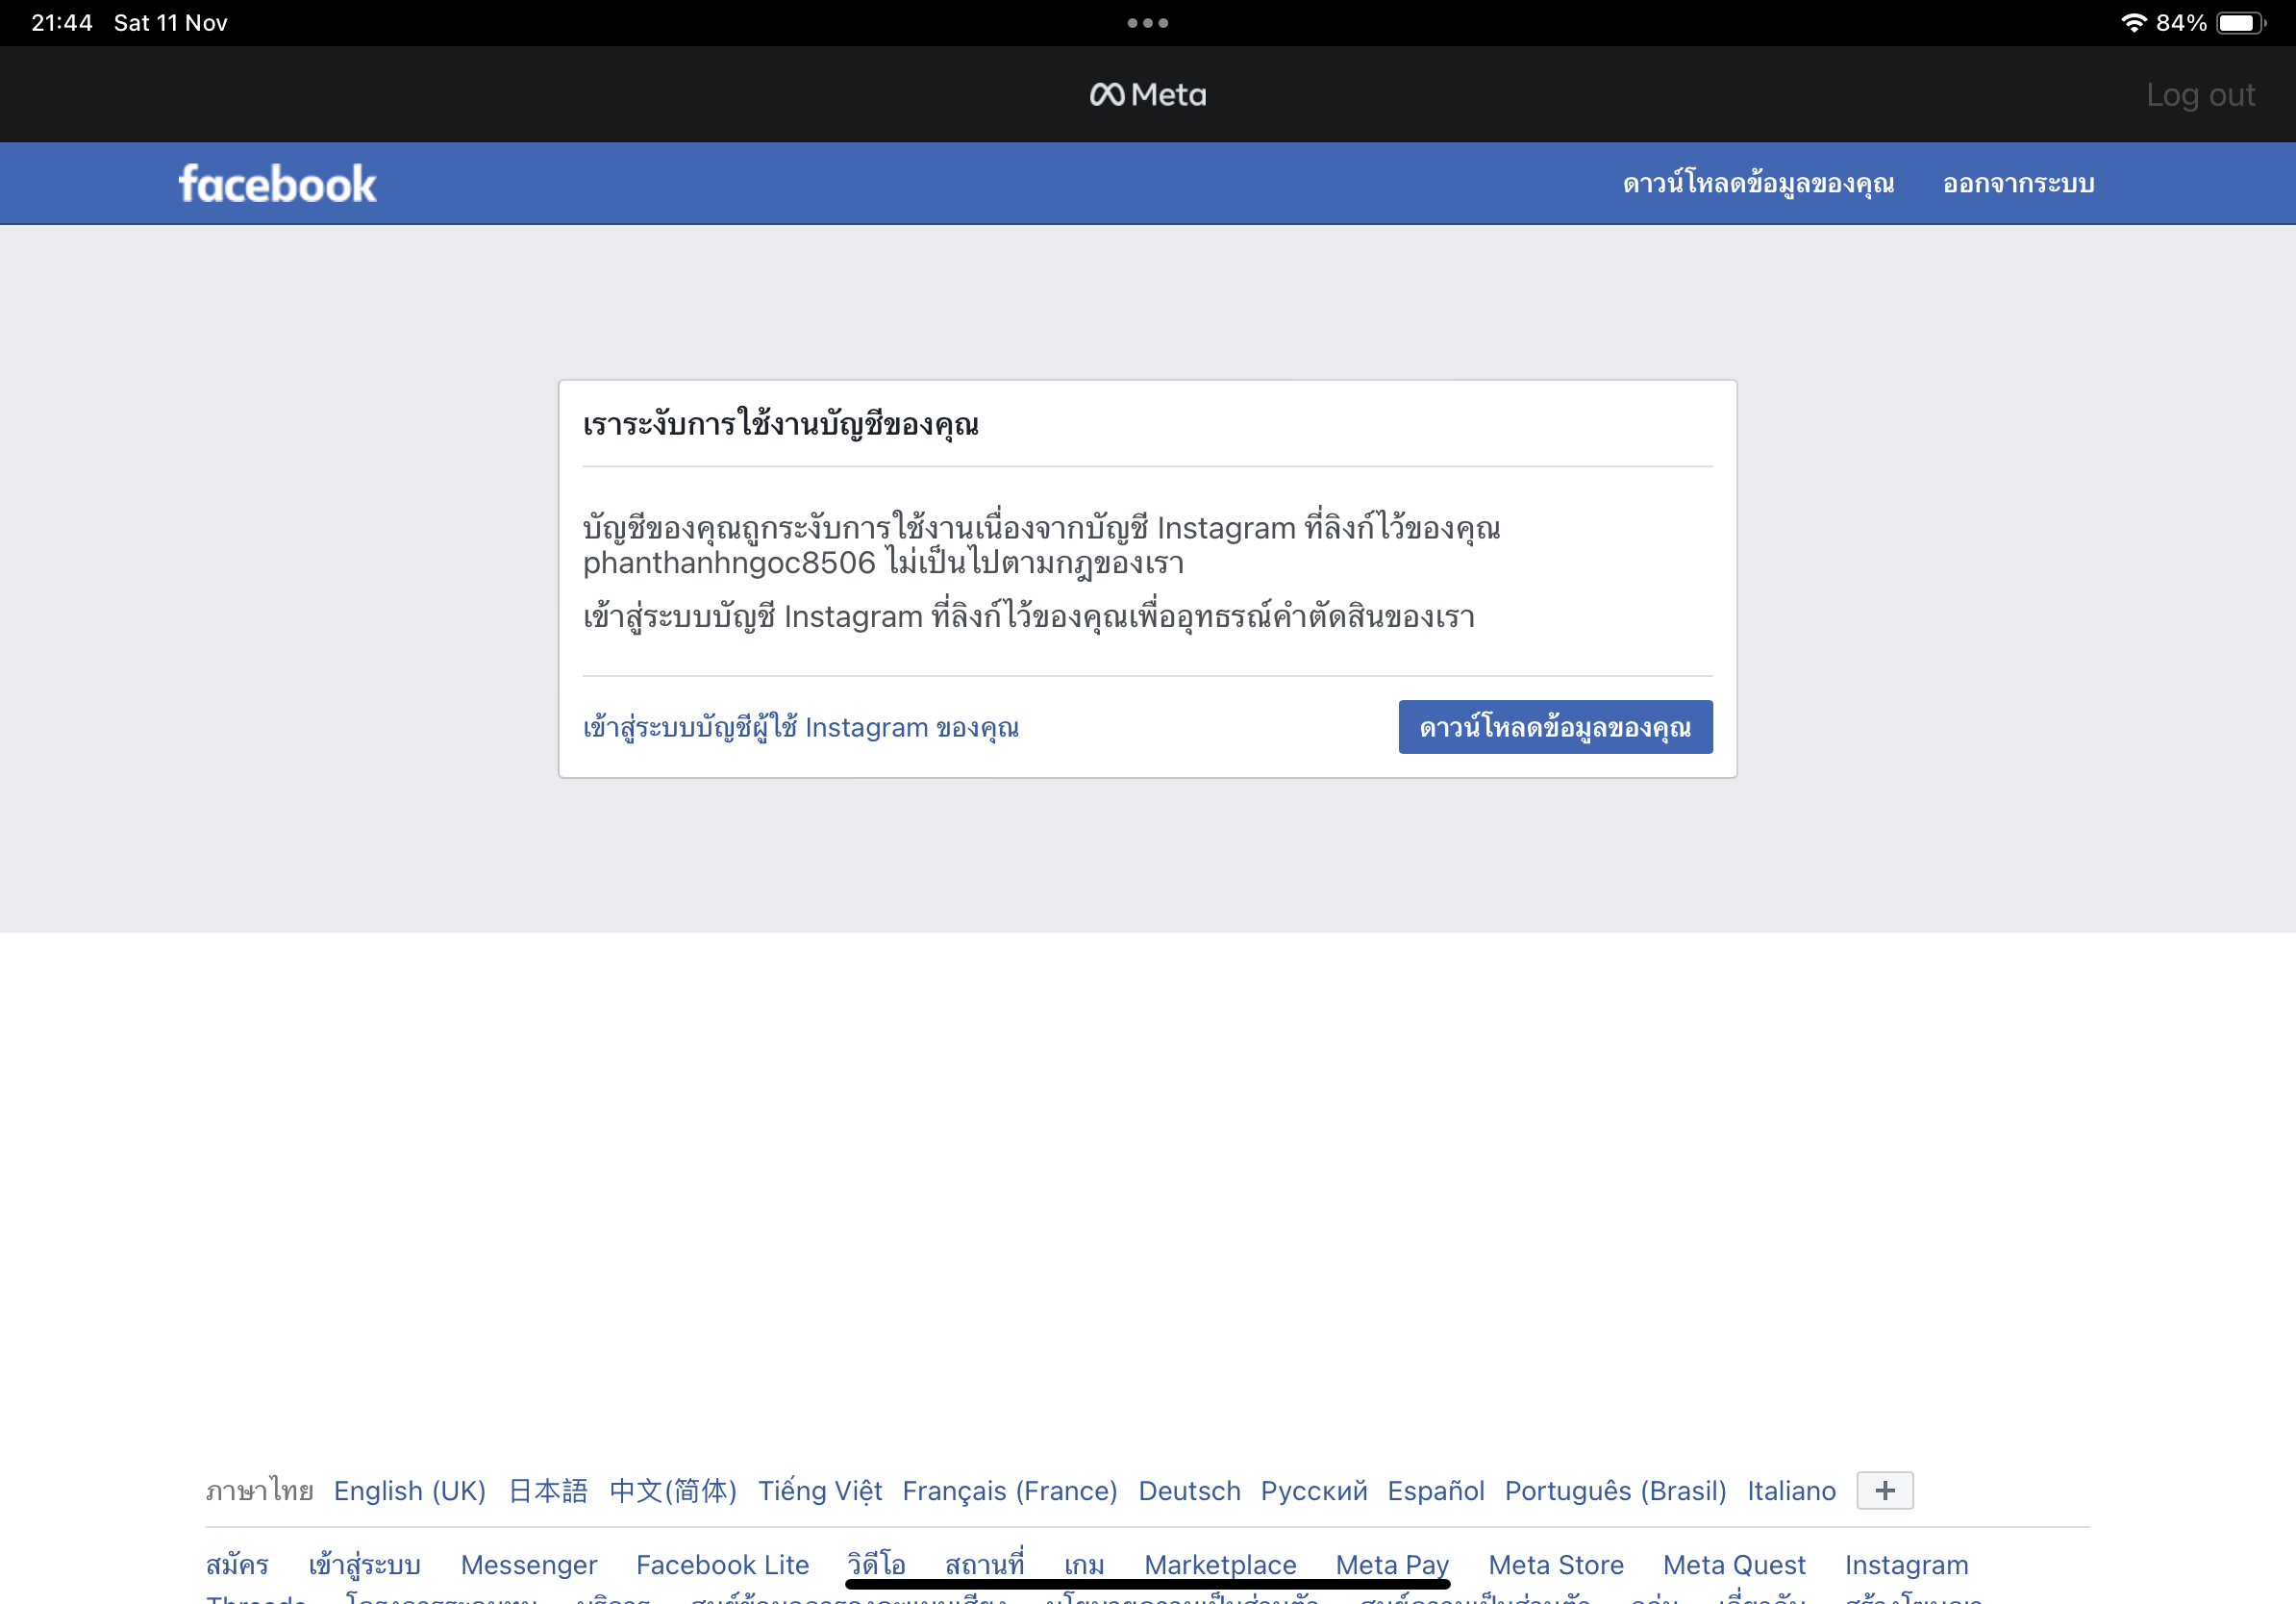Open the Marketplace footer link
Image resolution: width=2296 pixels, height=1604 pixels.
1220,1564
